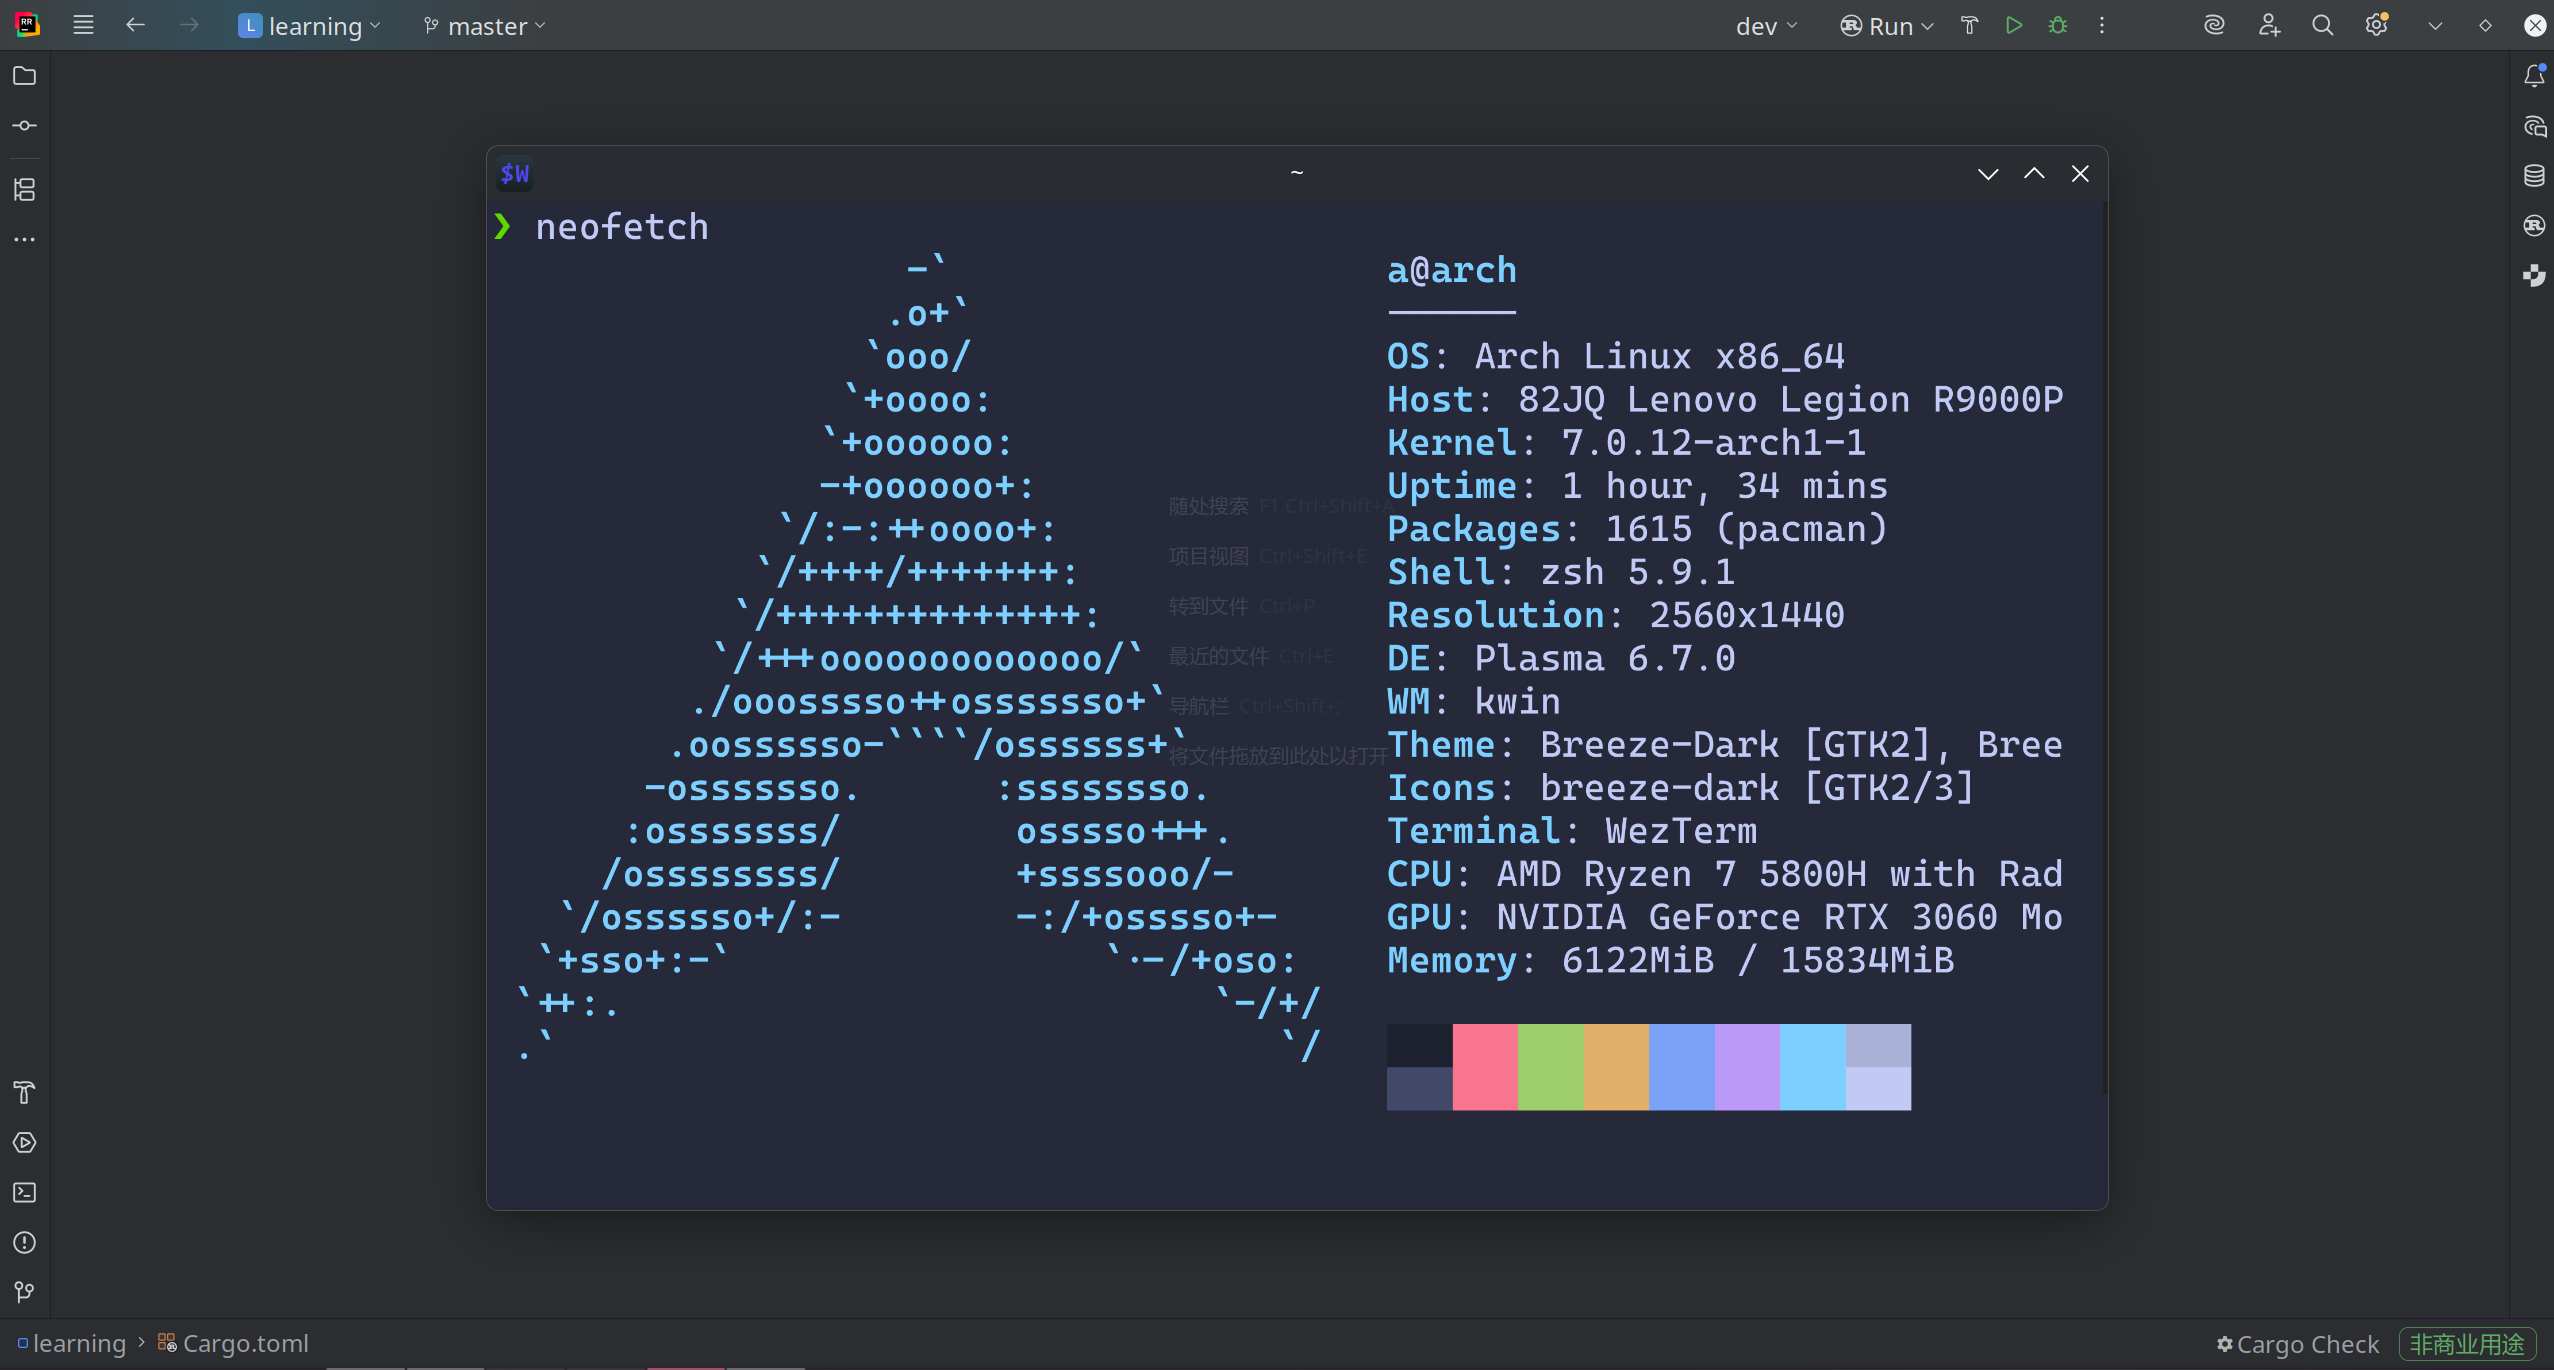Open the top toolbar three-dot overflow menu
2554x1370 pixels.
(x=2102, y=25)
